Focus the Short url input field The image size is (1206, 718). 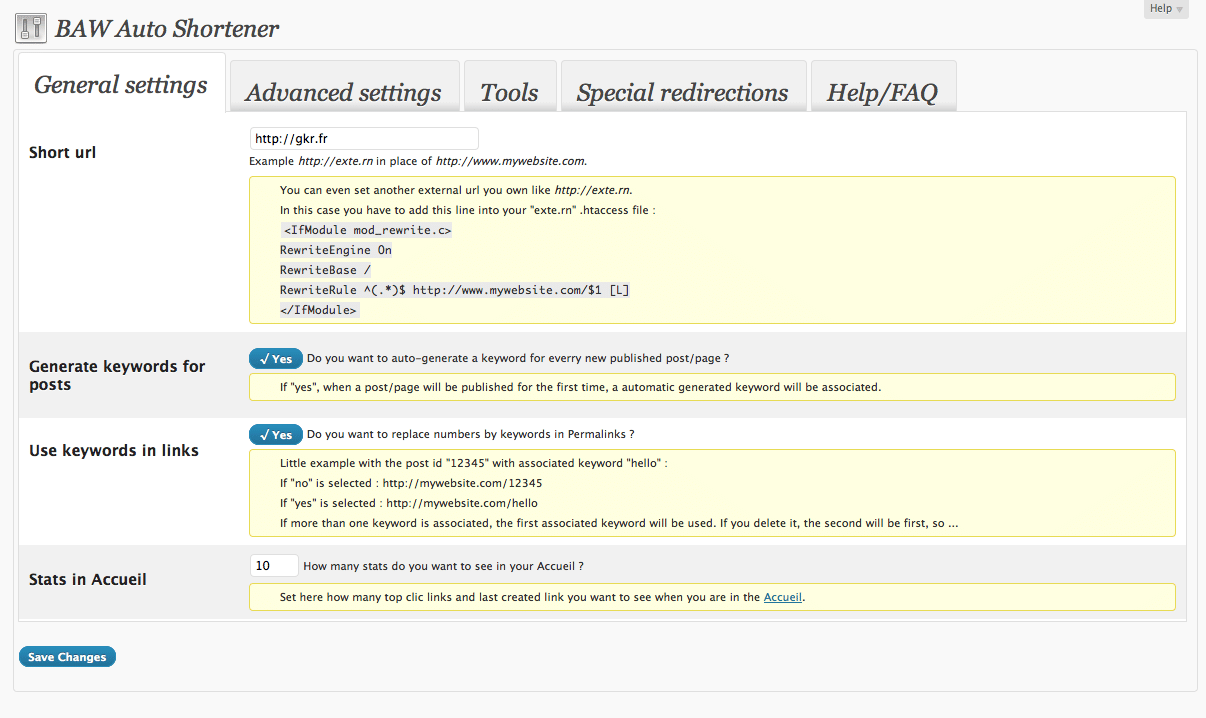[364, 139]
